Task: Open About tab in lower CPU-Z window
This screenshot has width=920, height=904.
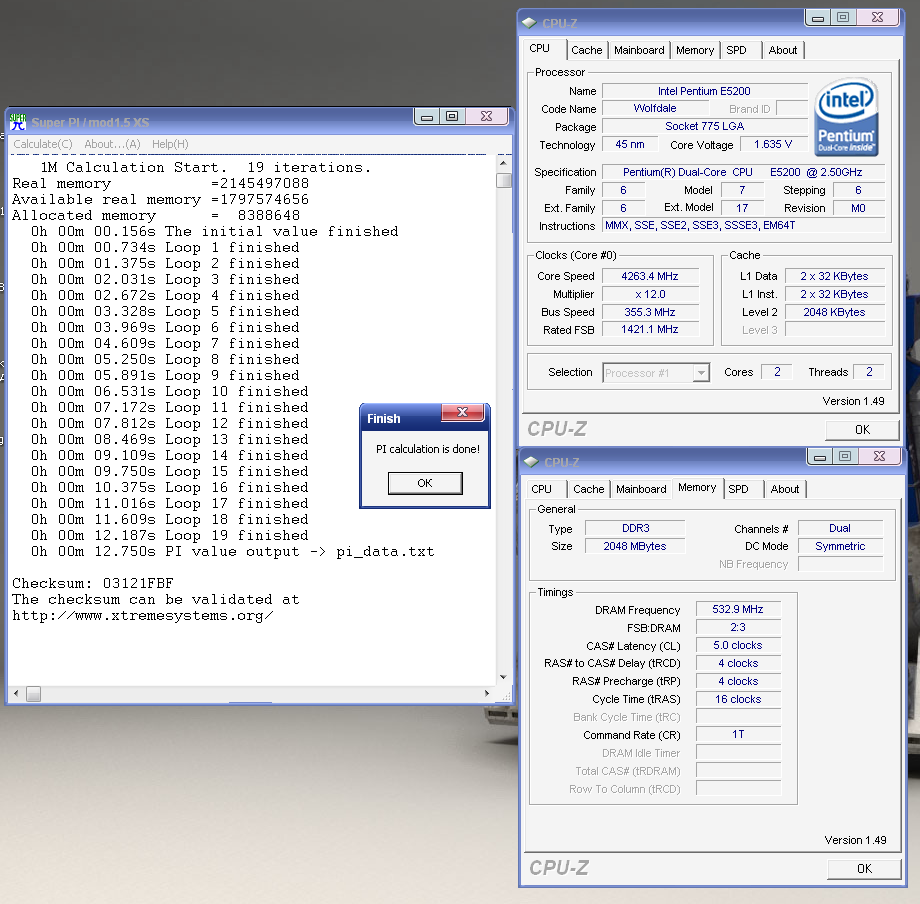Action: [784, 489]
